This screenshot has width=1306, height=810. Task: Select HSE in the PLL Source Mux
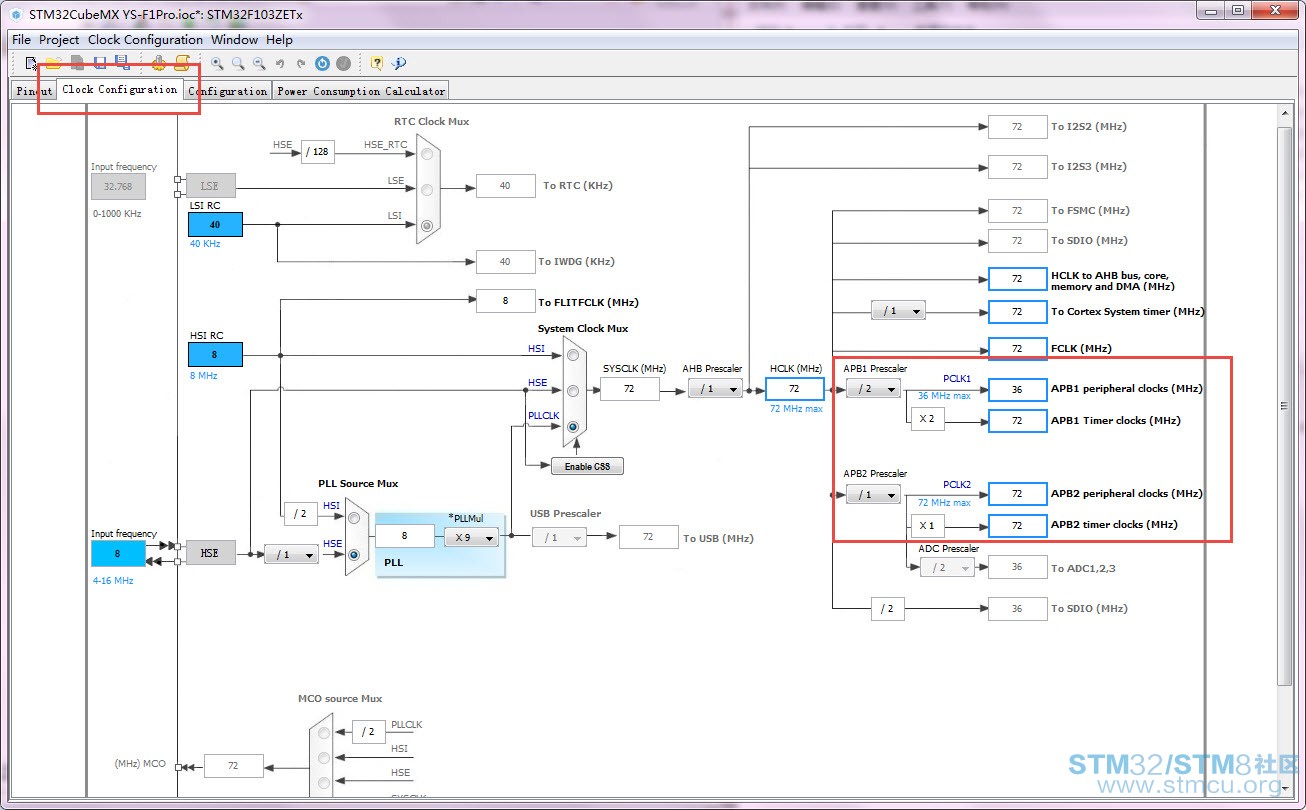coord(353,553)
